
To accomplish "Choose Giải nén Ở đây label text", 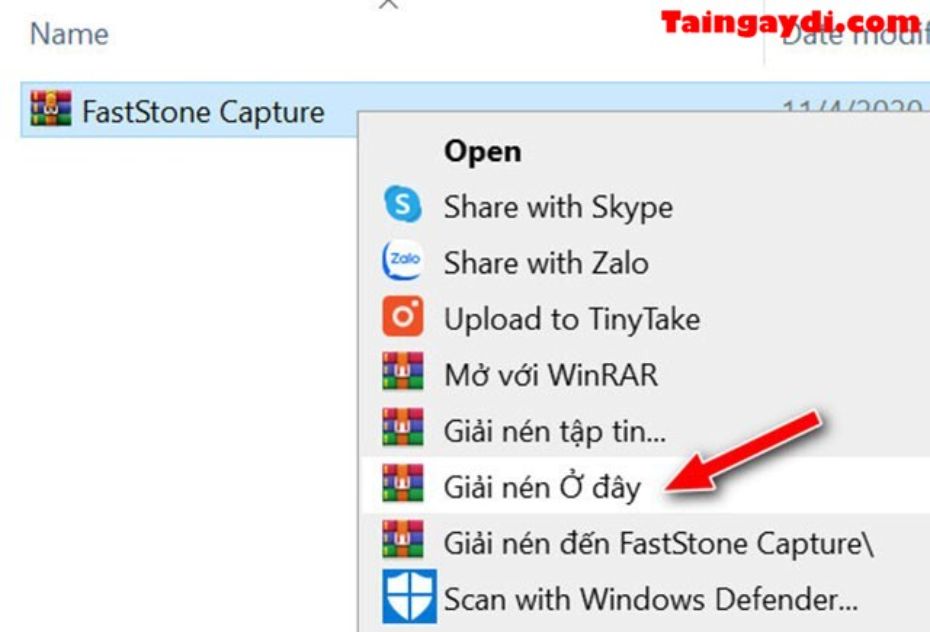I will 543,487.
